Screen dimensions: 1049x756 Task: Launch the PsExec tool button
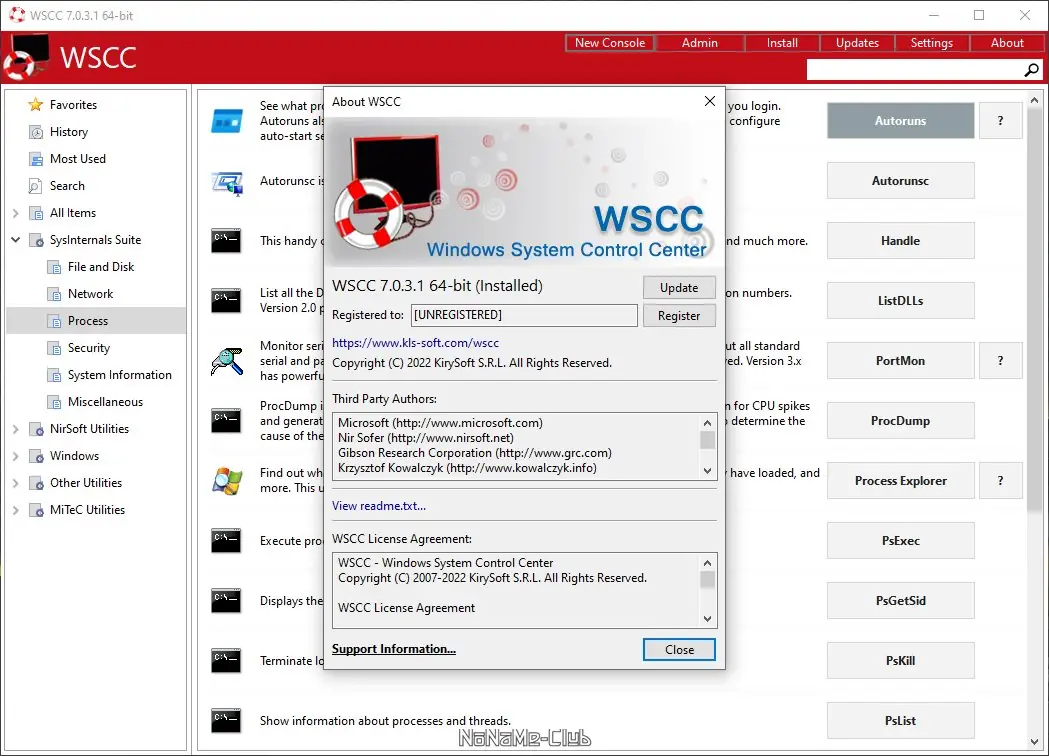tap(900, 541)
